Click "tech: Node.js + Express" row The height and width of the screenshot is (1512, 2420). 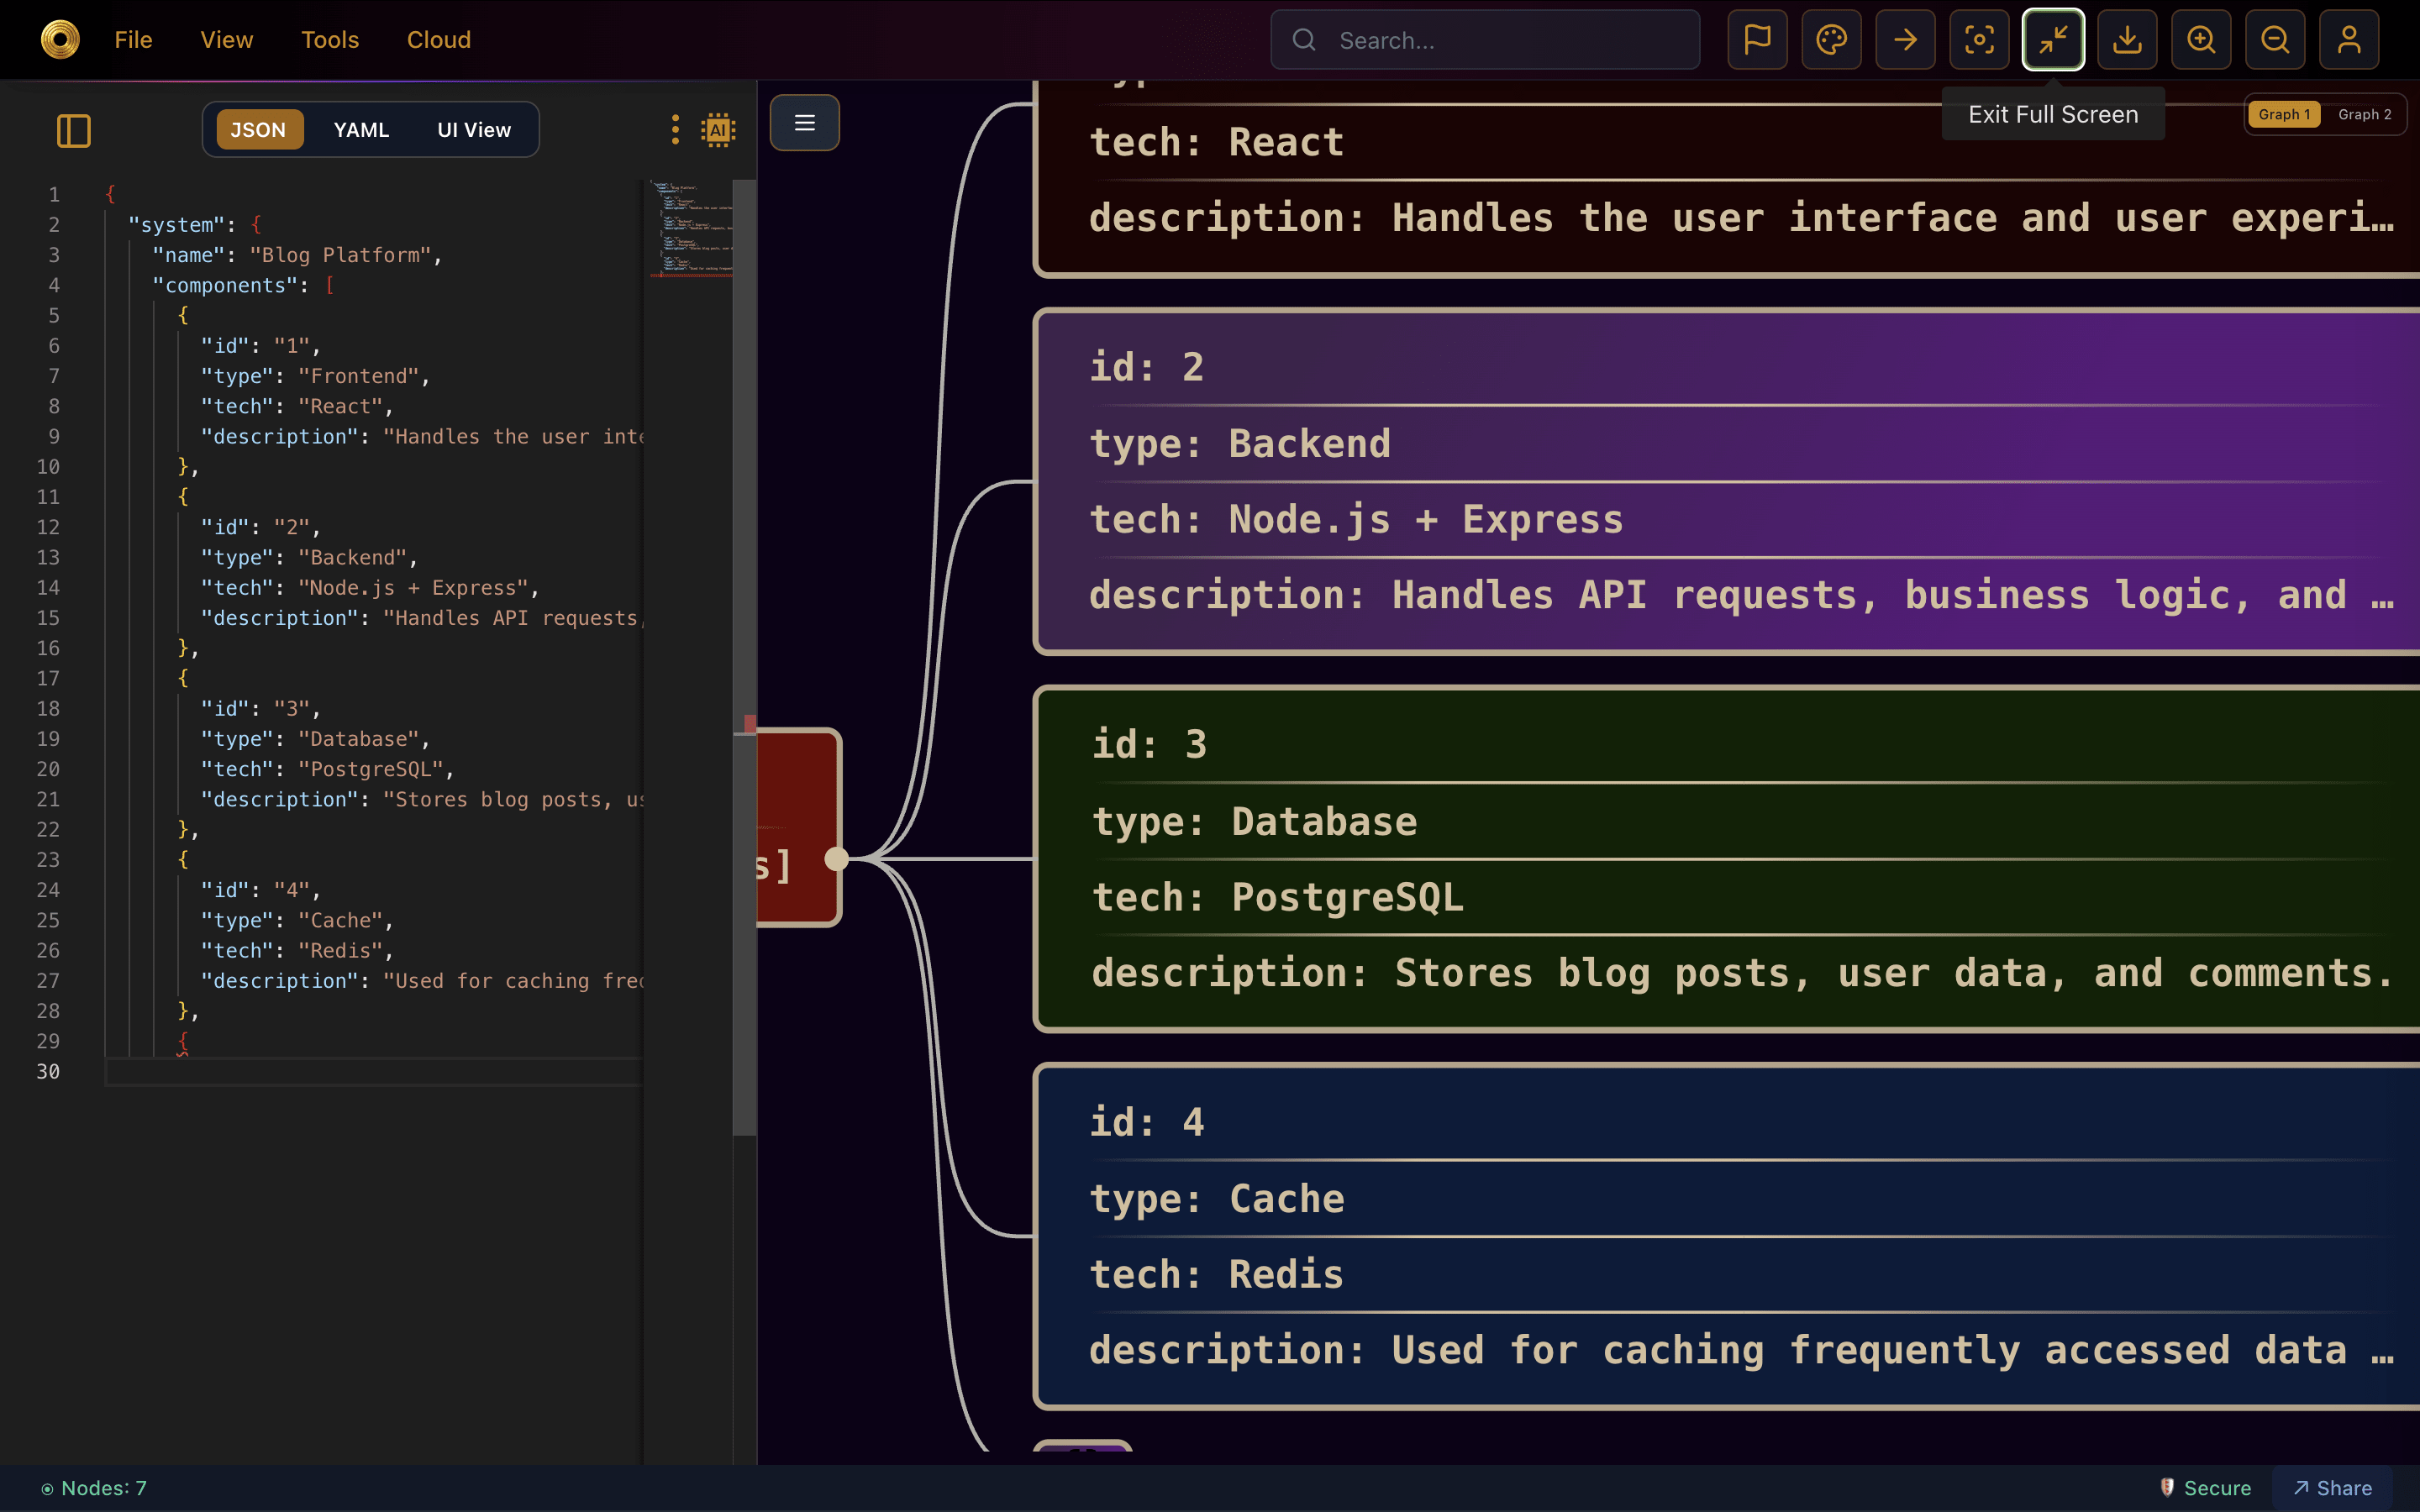coord(1356,519)
